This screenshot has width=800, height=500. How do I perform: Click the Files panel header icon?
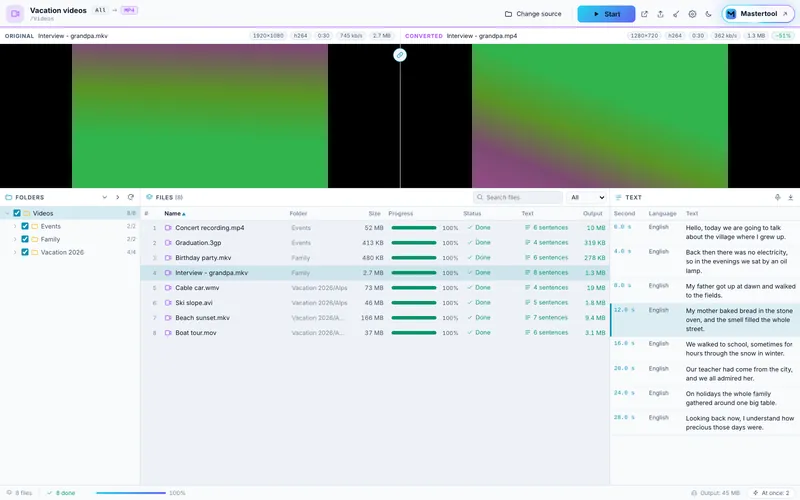click(x=149, y=197)
